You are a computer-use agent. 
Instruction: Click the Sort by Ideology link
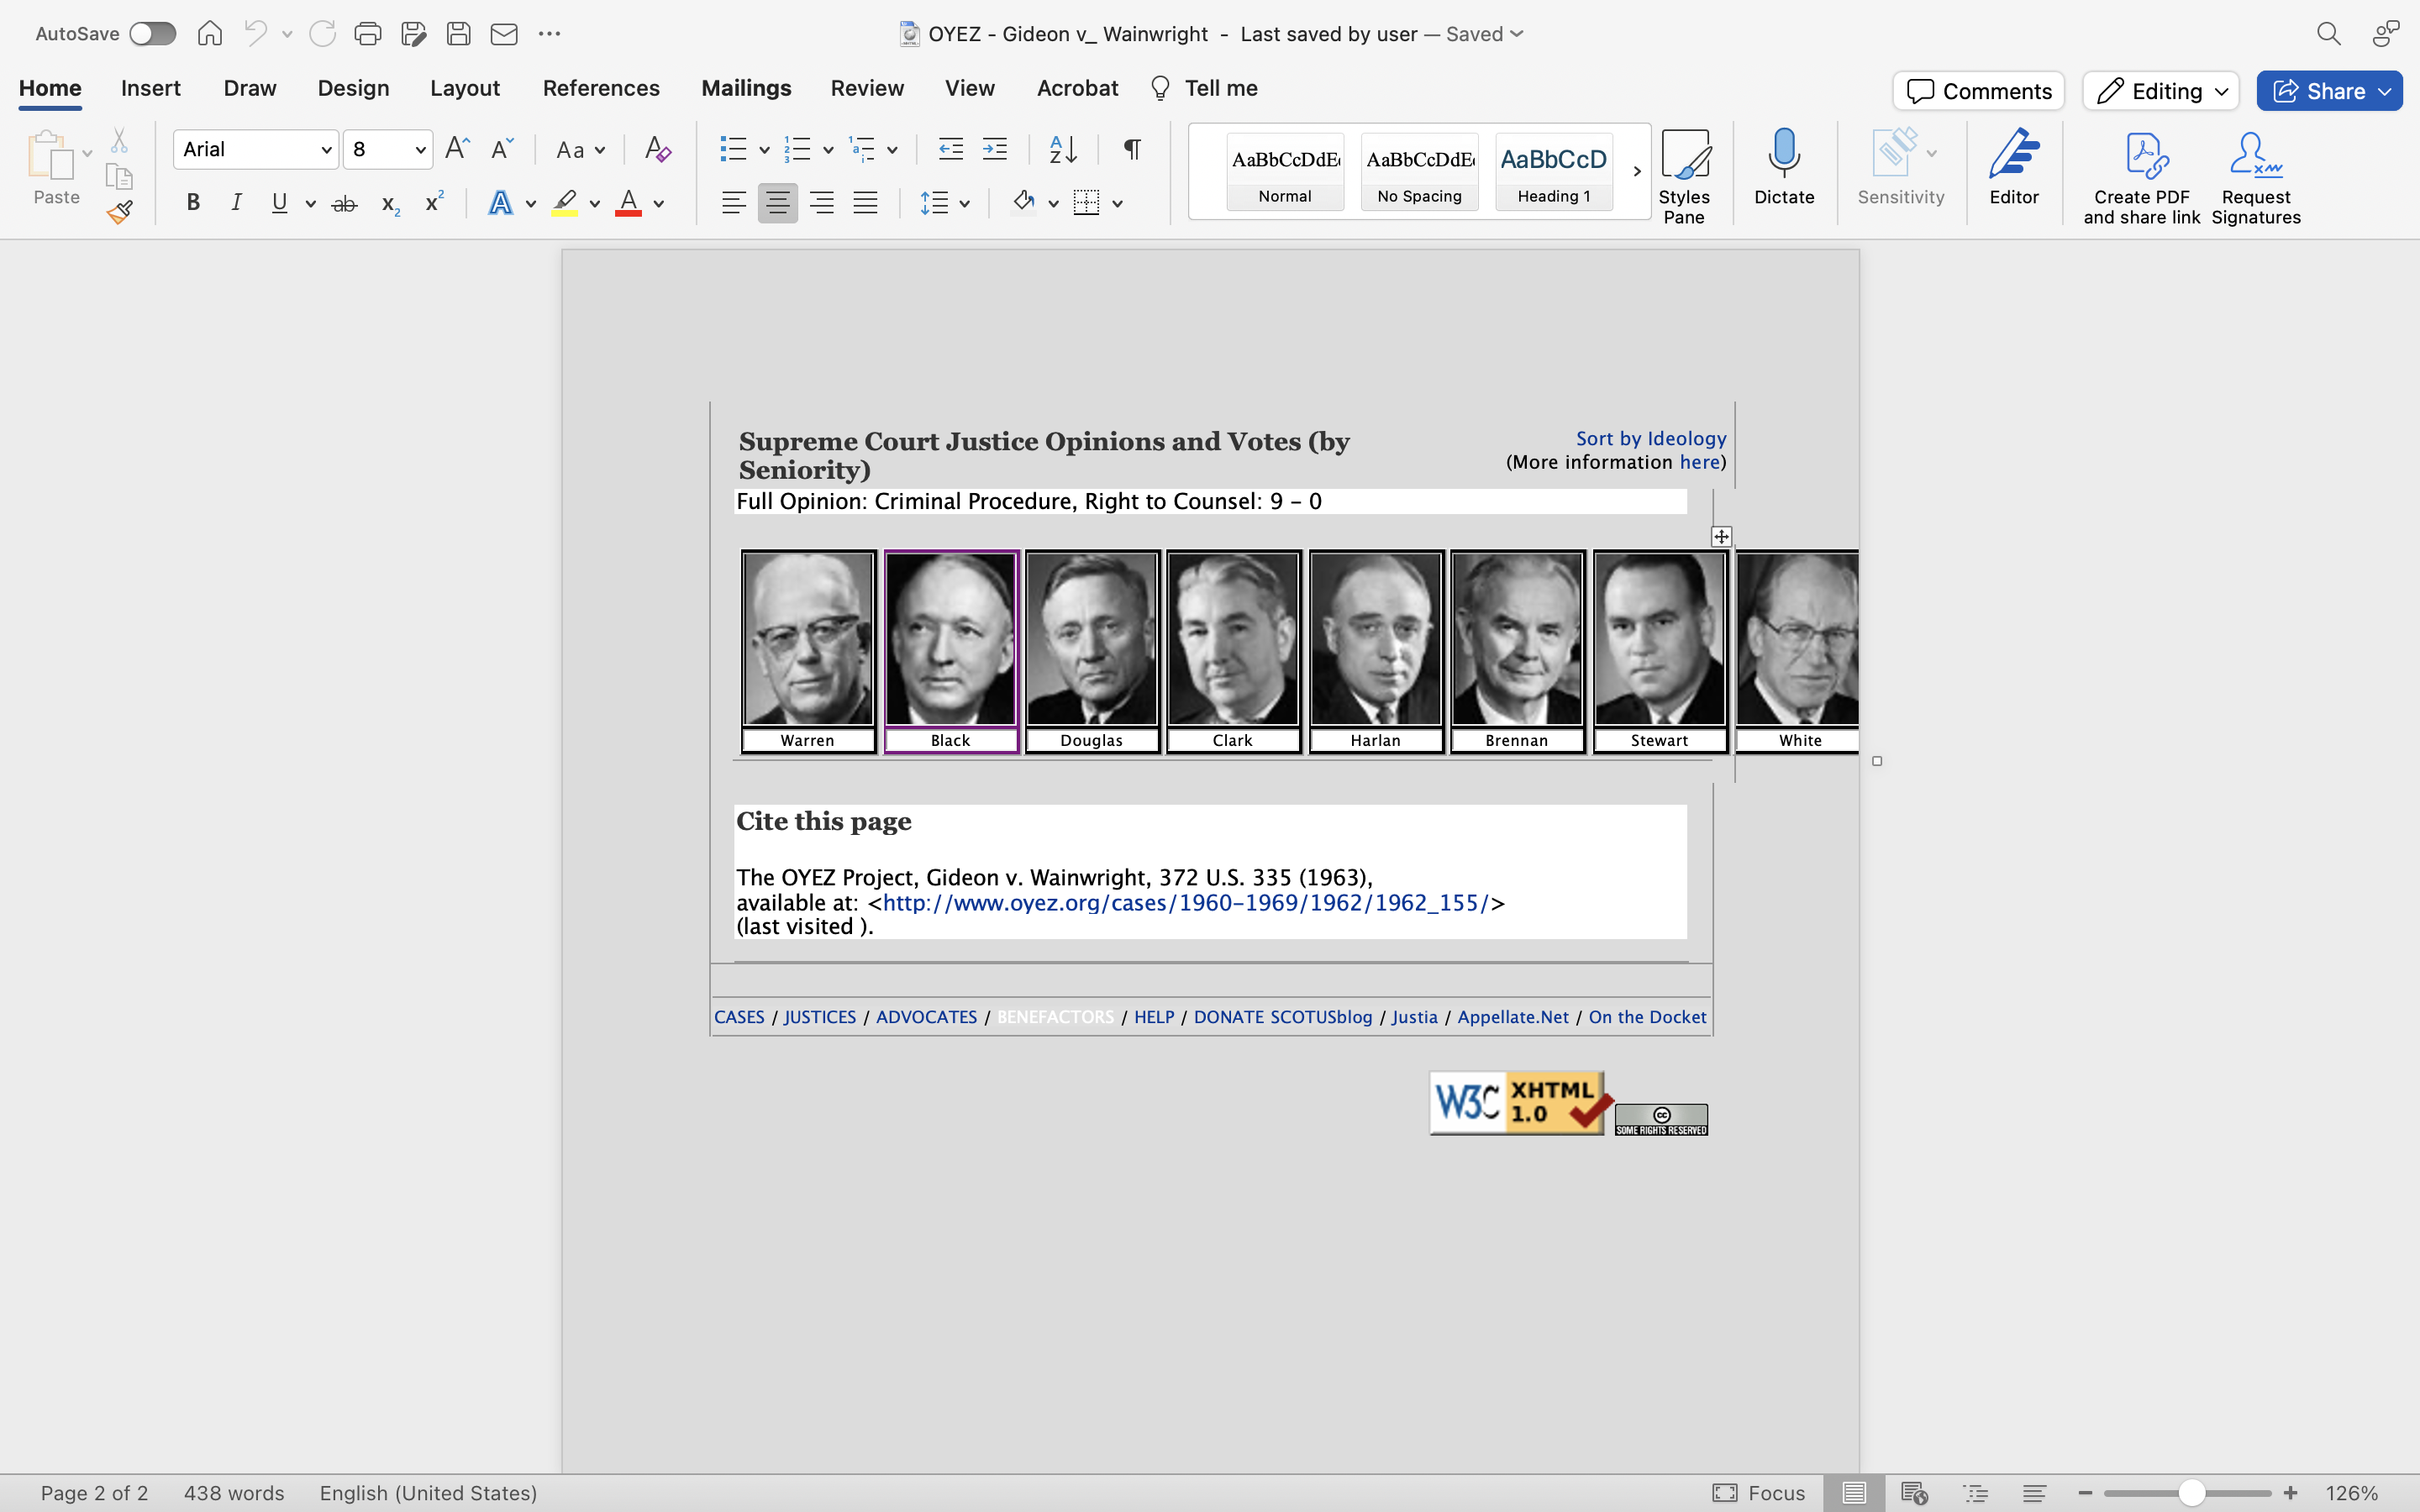pyautogui.click(x=1650, y=438)
